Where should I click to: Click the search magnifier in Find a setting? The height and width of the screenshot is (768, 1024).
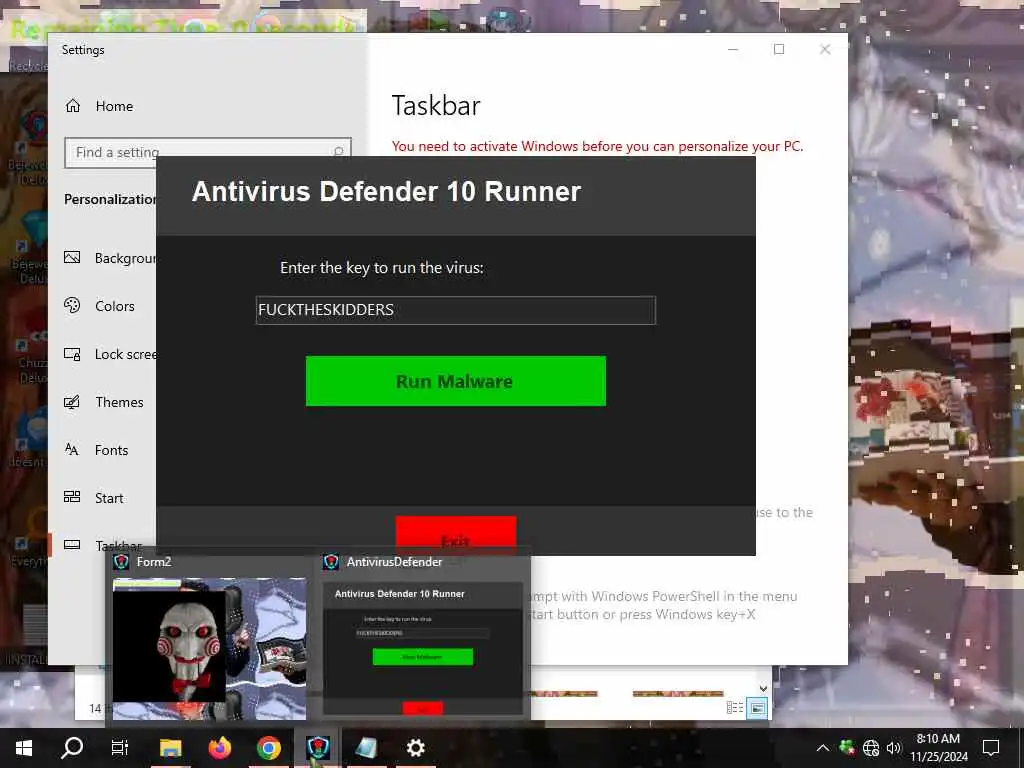point(338,152)
